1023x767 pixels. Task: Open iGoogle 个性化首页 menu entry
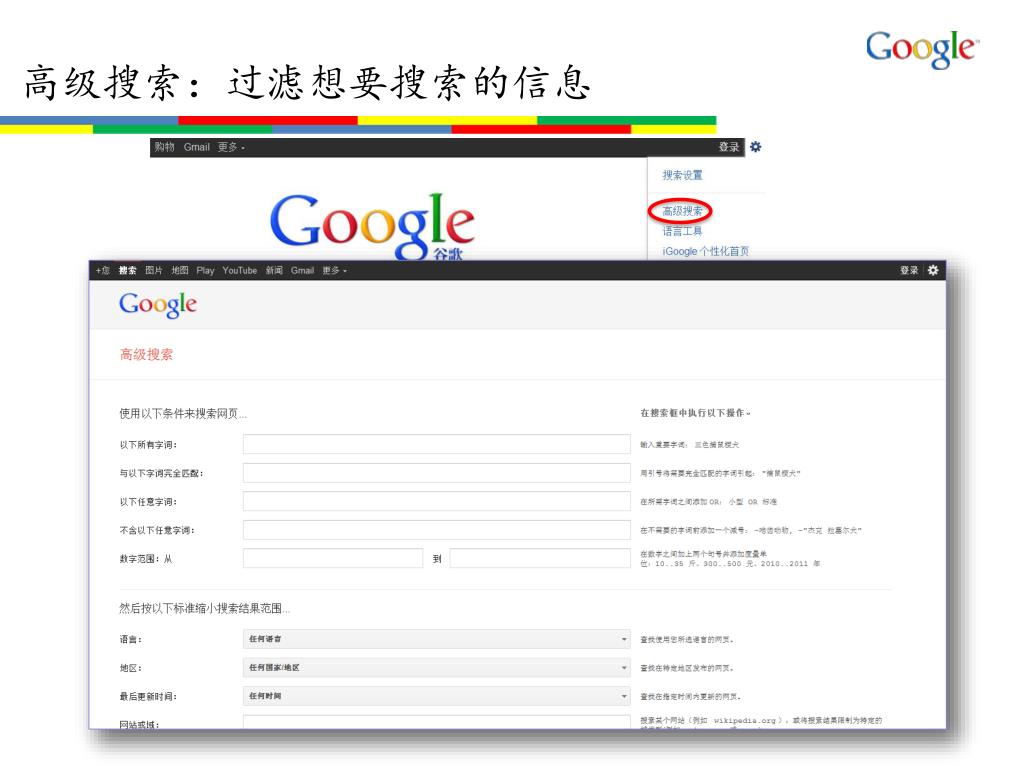(705, 251)
